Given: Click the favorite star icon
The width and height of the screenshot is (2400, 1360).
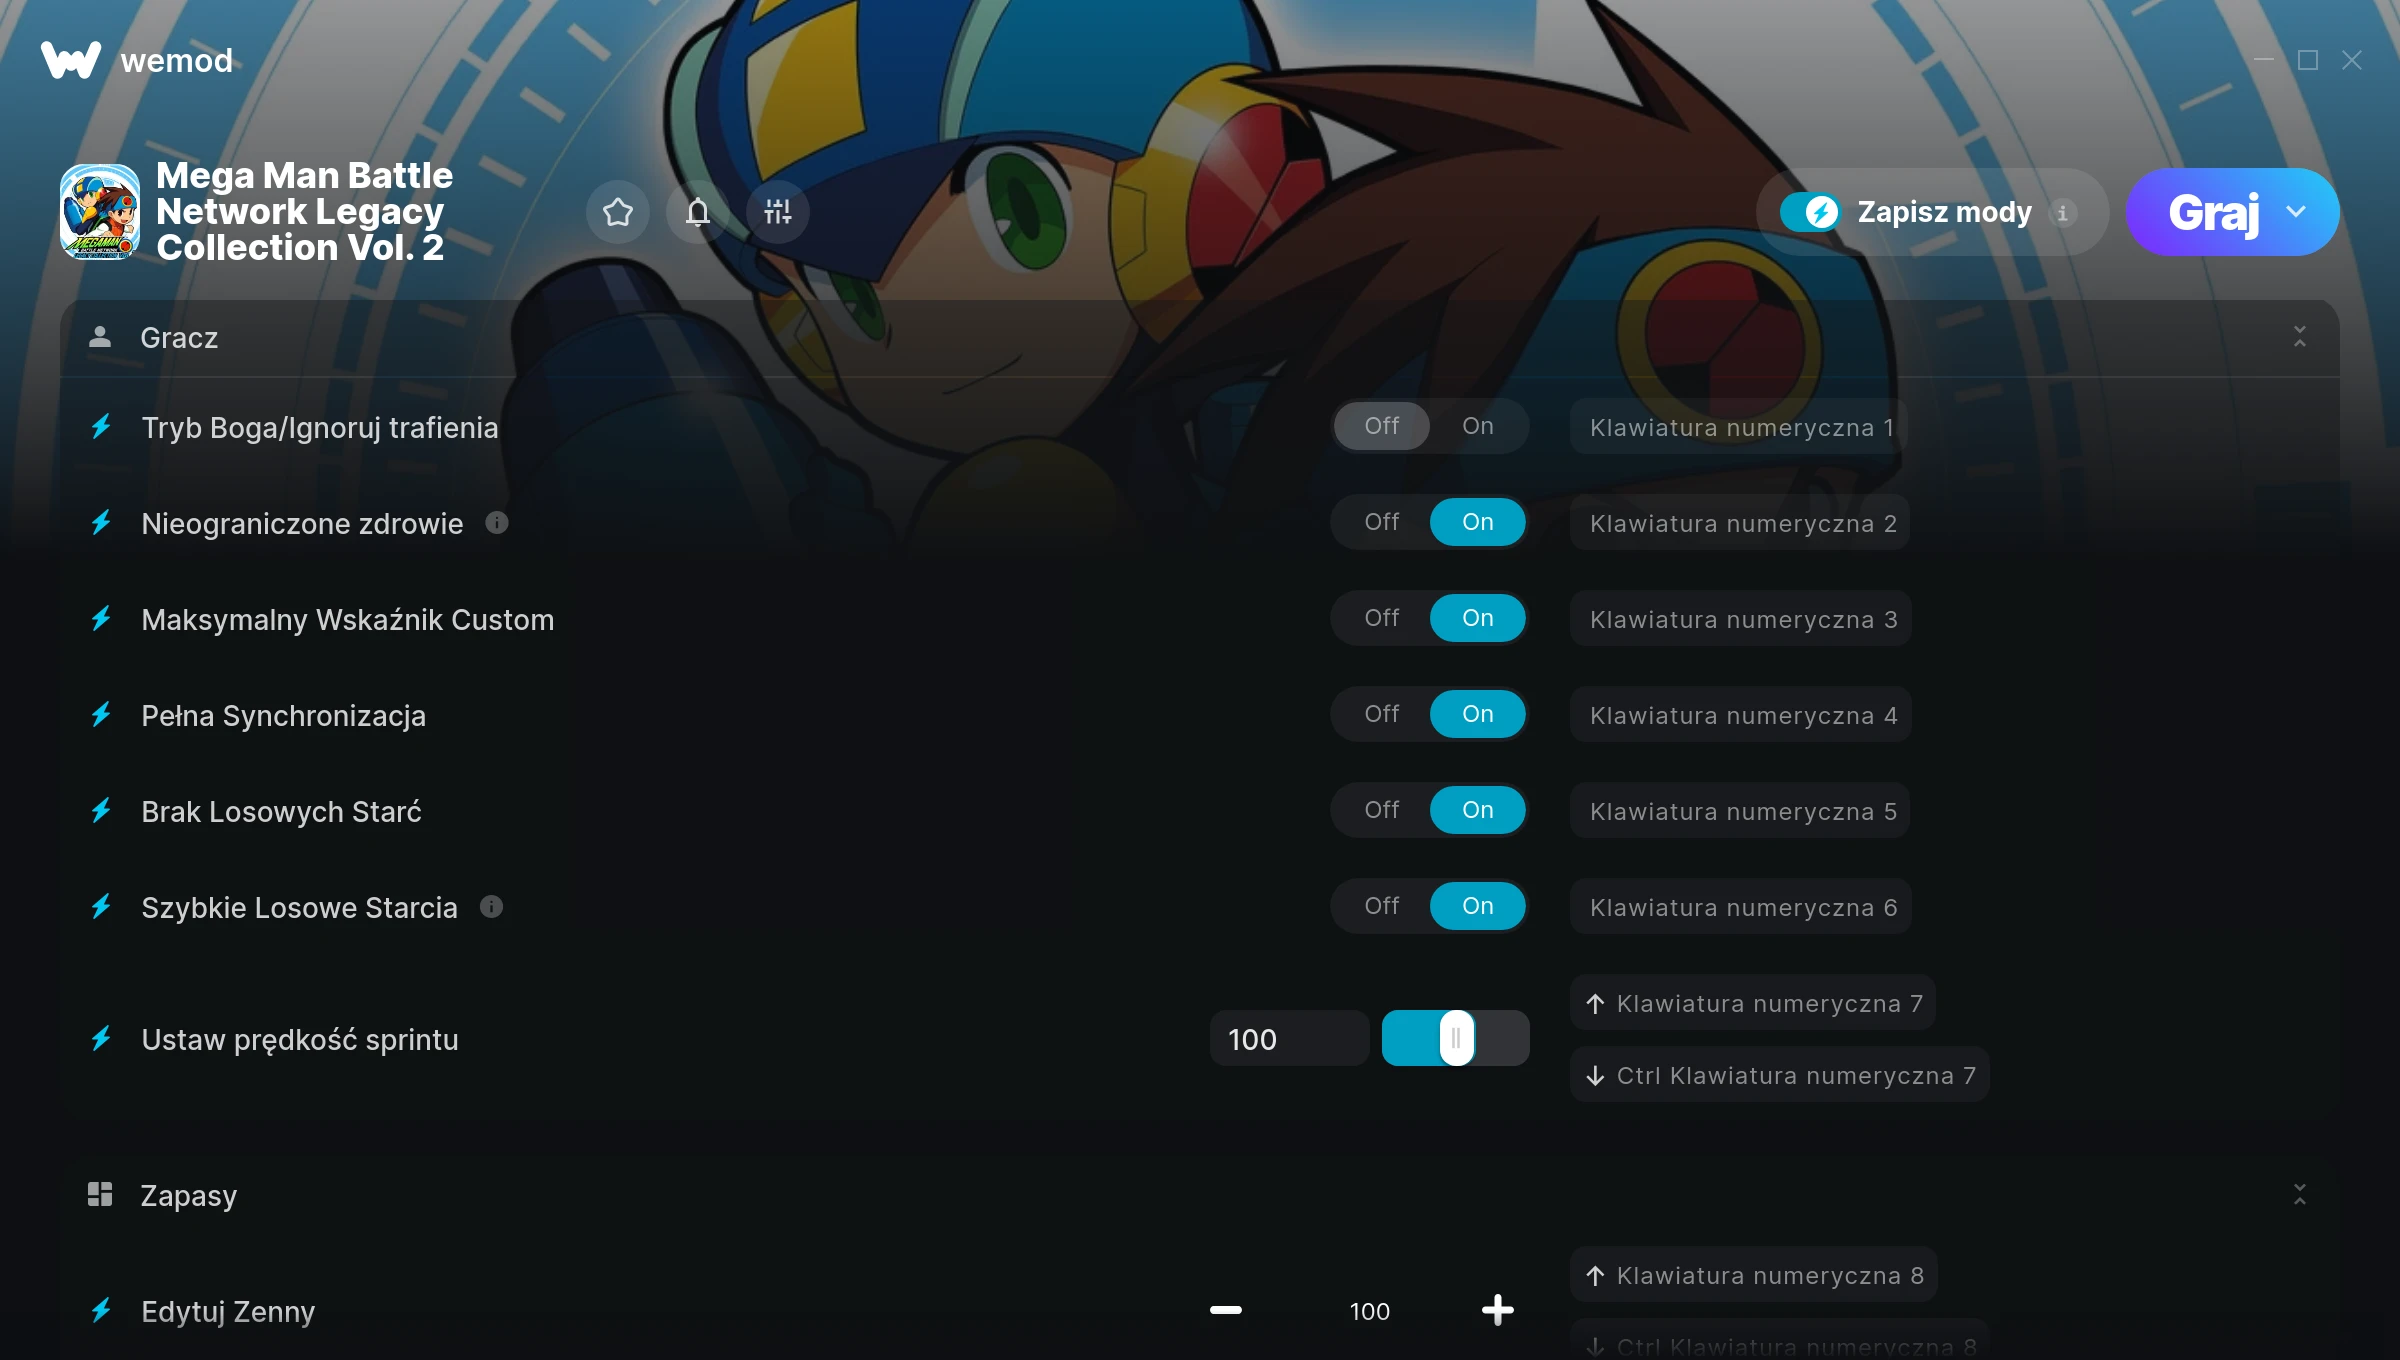Looking at the screenshot, I should point(618,212).
